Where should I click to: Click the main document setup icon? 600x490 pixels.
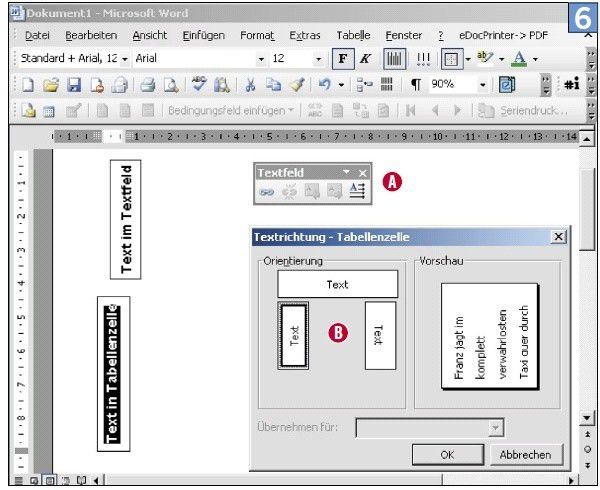(x=29, y=111)
